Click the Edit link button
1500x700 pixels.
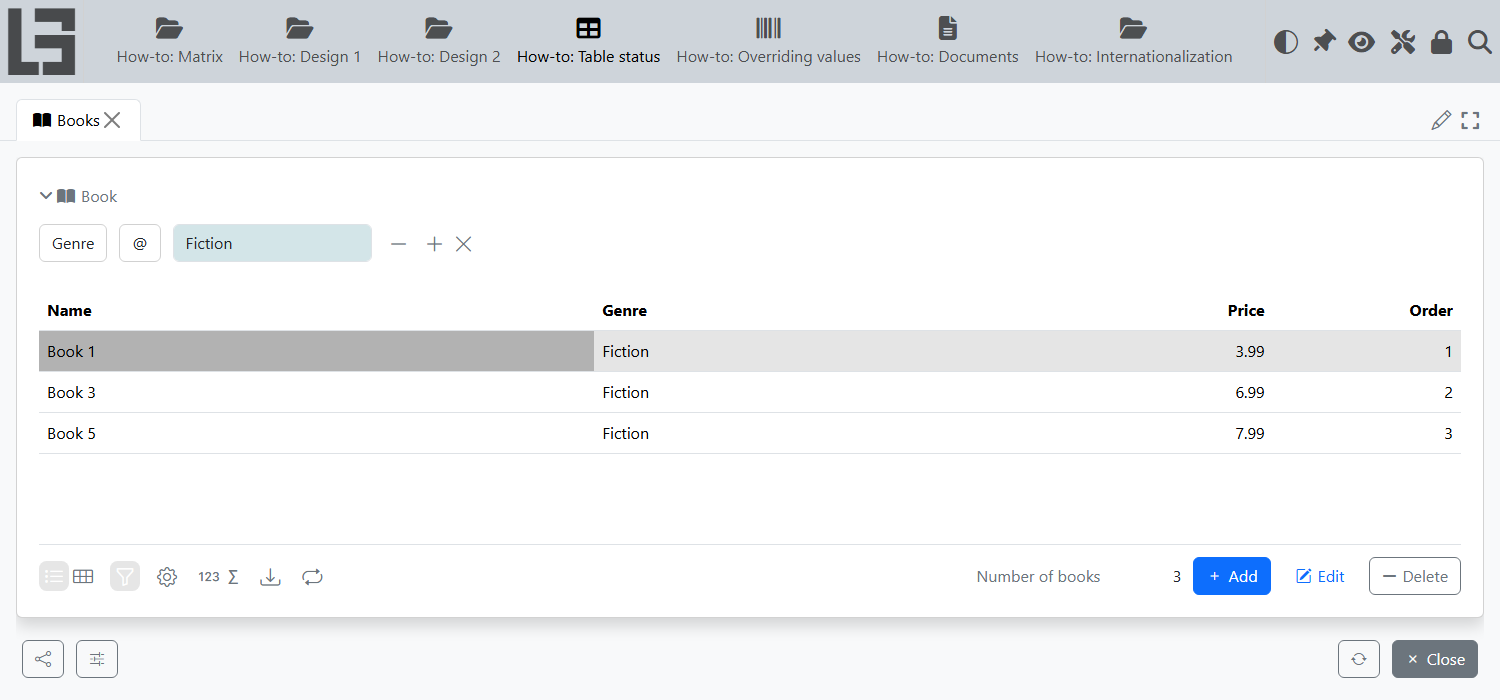click(1320, 576)
